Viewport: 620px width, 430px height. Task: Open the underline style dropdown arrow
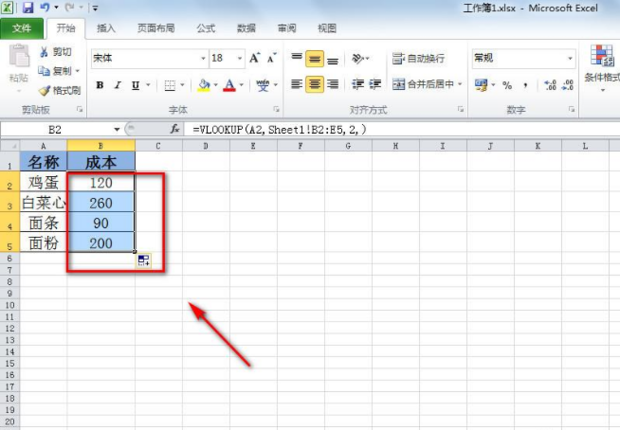(148, 85)
